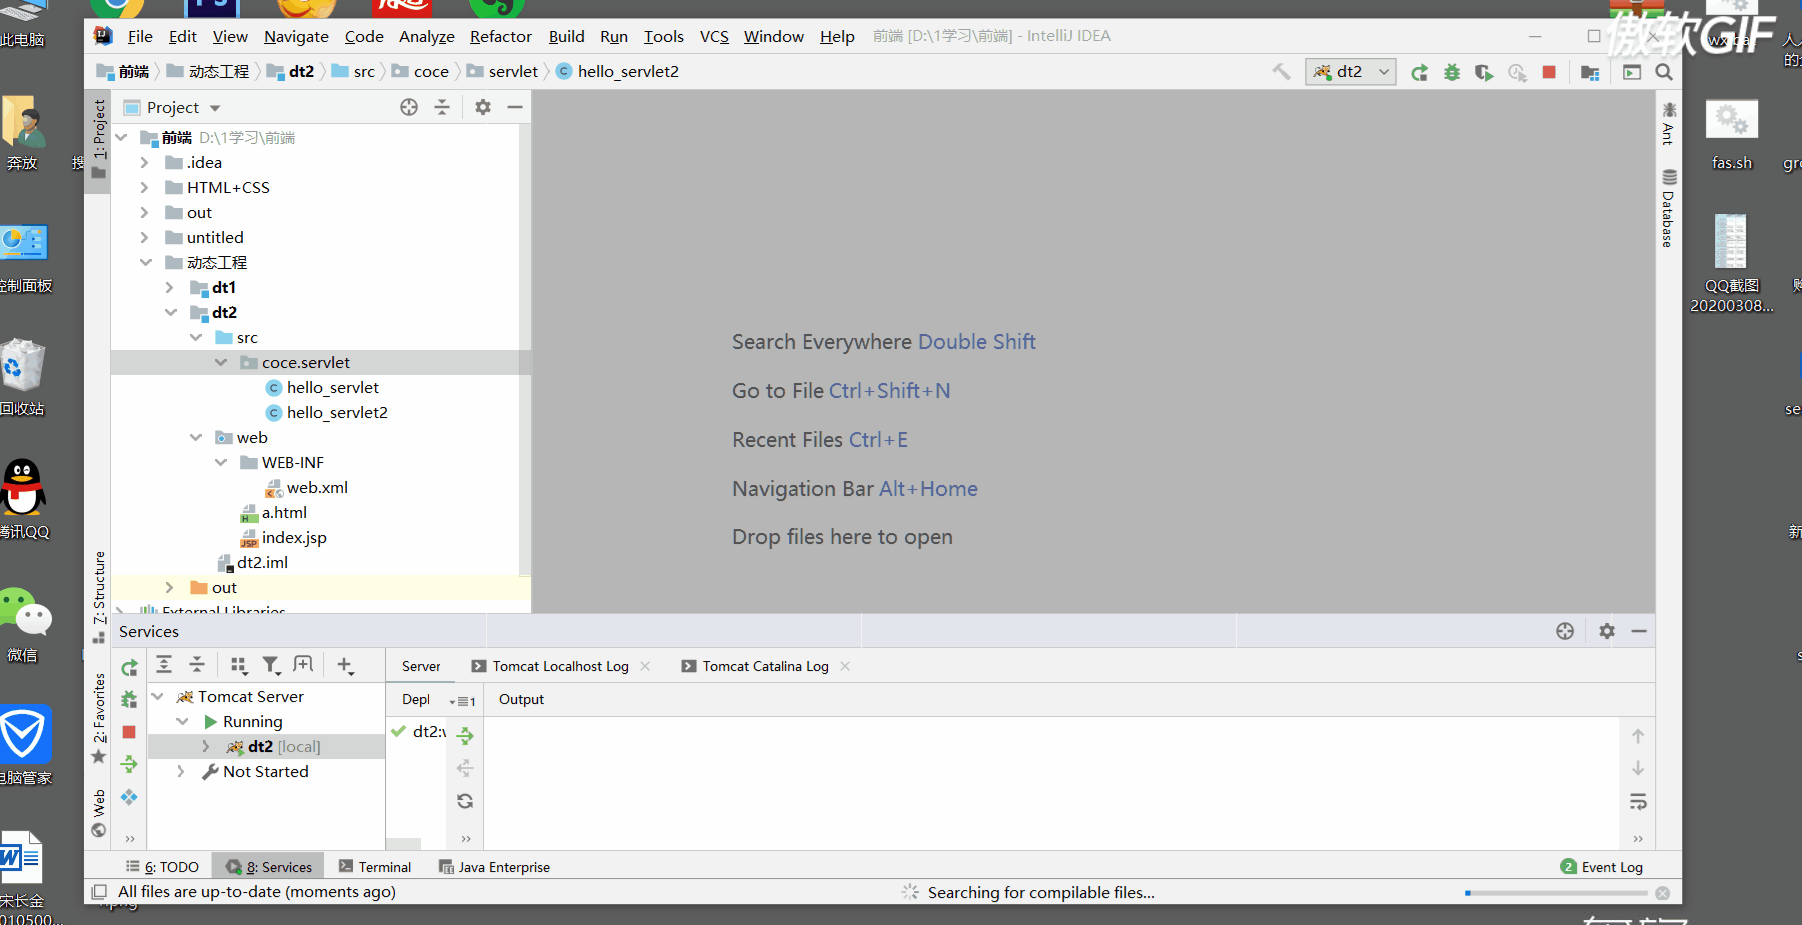Expand all nodes in Services tree
The width and height of the screenshot is (1802, 925).
click(164, 664)
